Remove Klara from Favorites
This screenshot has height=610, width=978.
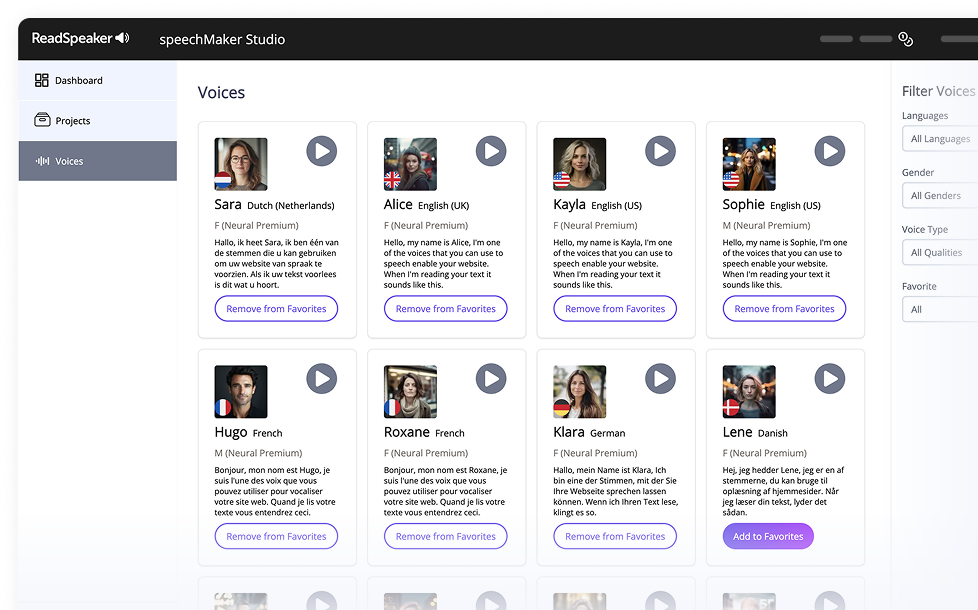[x=615, y=537]
